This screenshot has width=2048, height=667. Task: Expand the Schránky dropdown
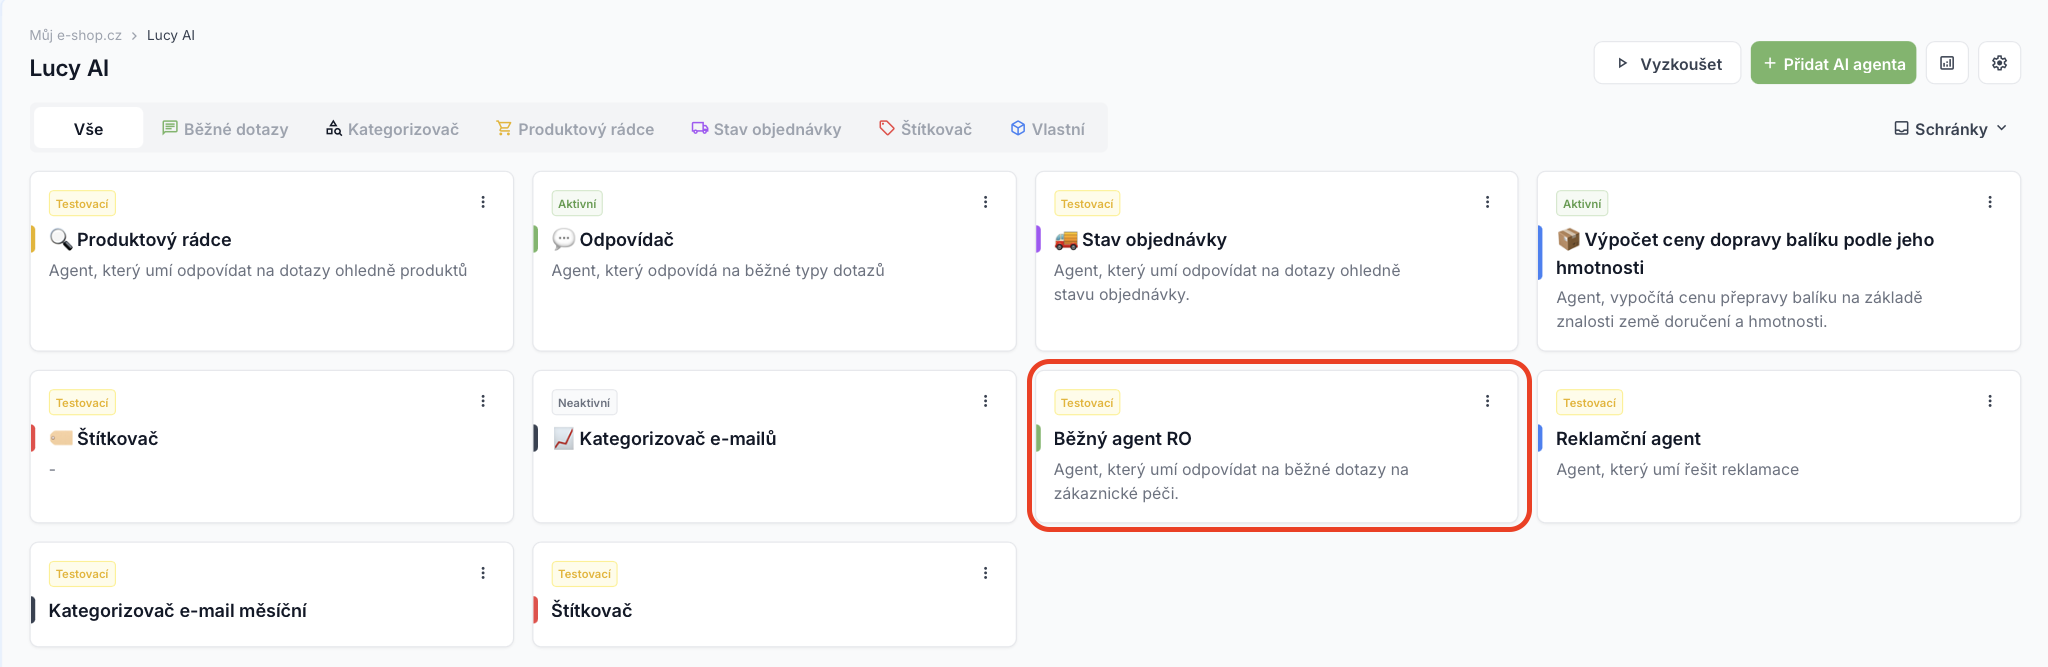[1951, 129]
